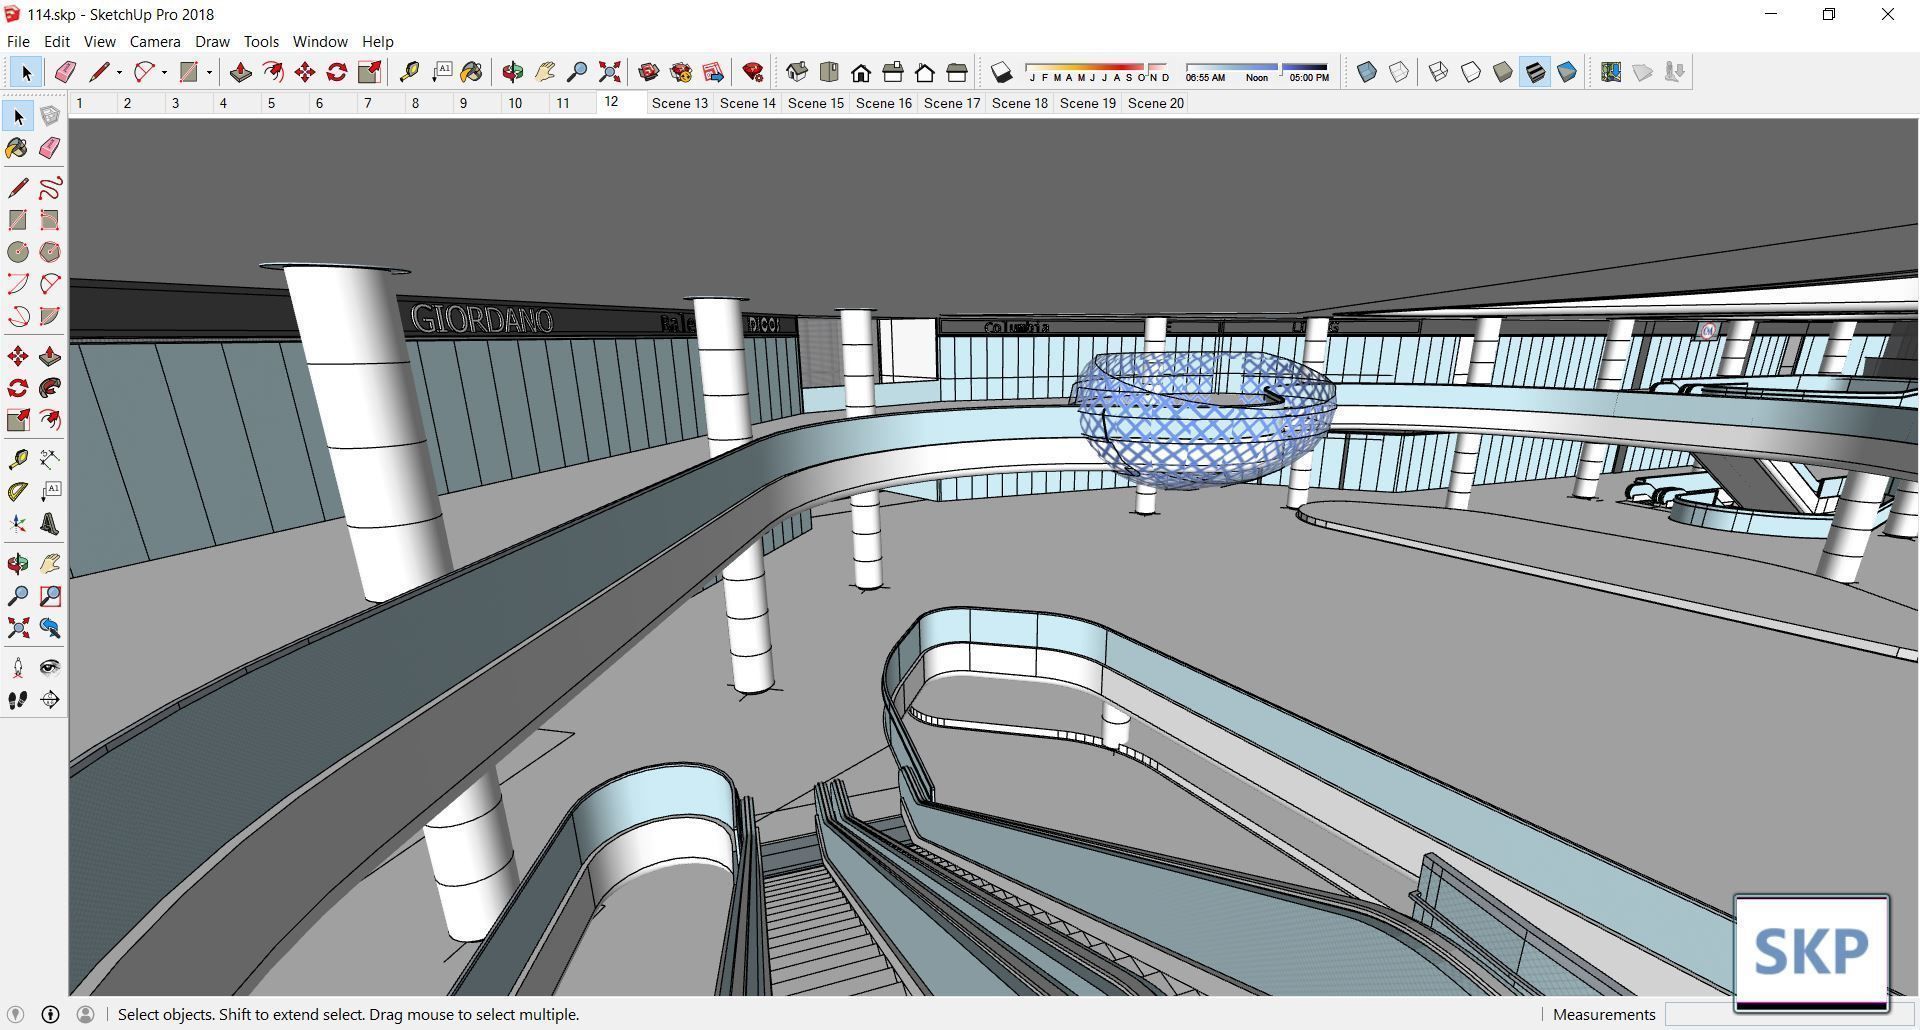Enable the Shaded face style
This screenshot has width=1920, height=1030.
[1502, 72]
